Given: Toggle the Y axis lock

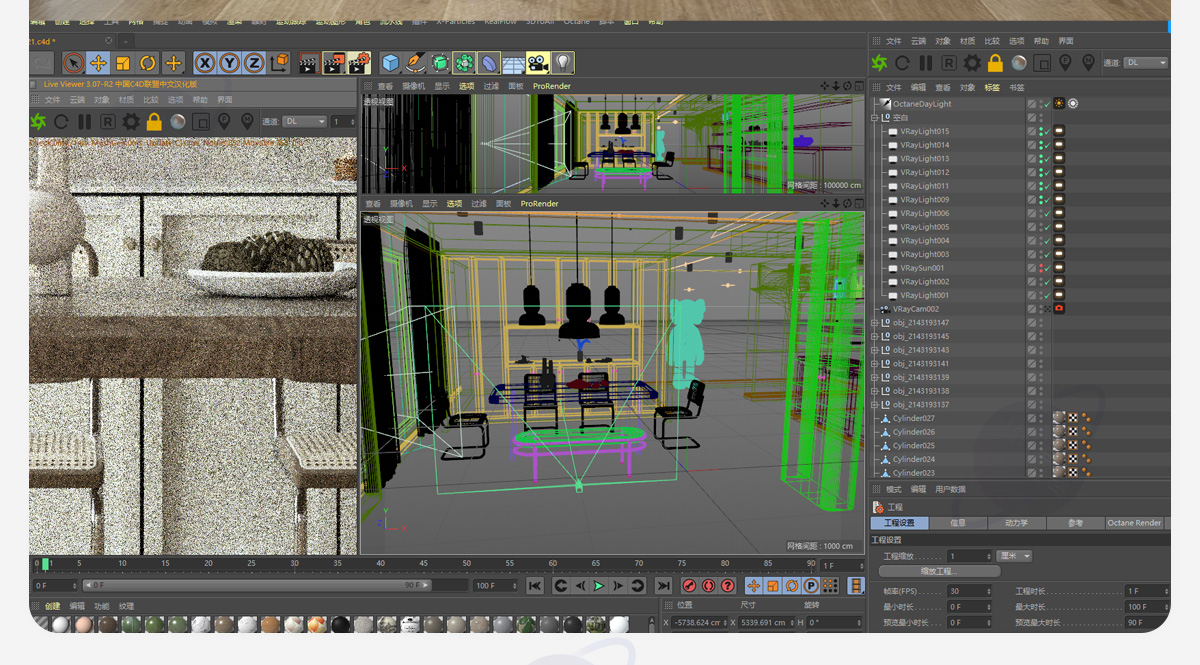Looking at the screenshot, I should tap(230, 63).
